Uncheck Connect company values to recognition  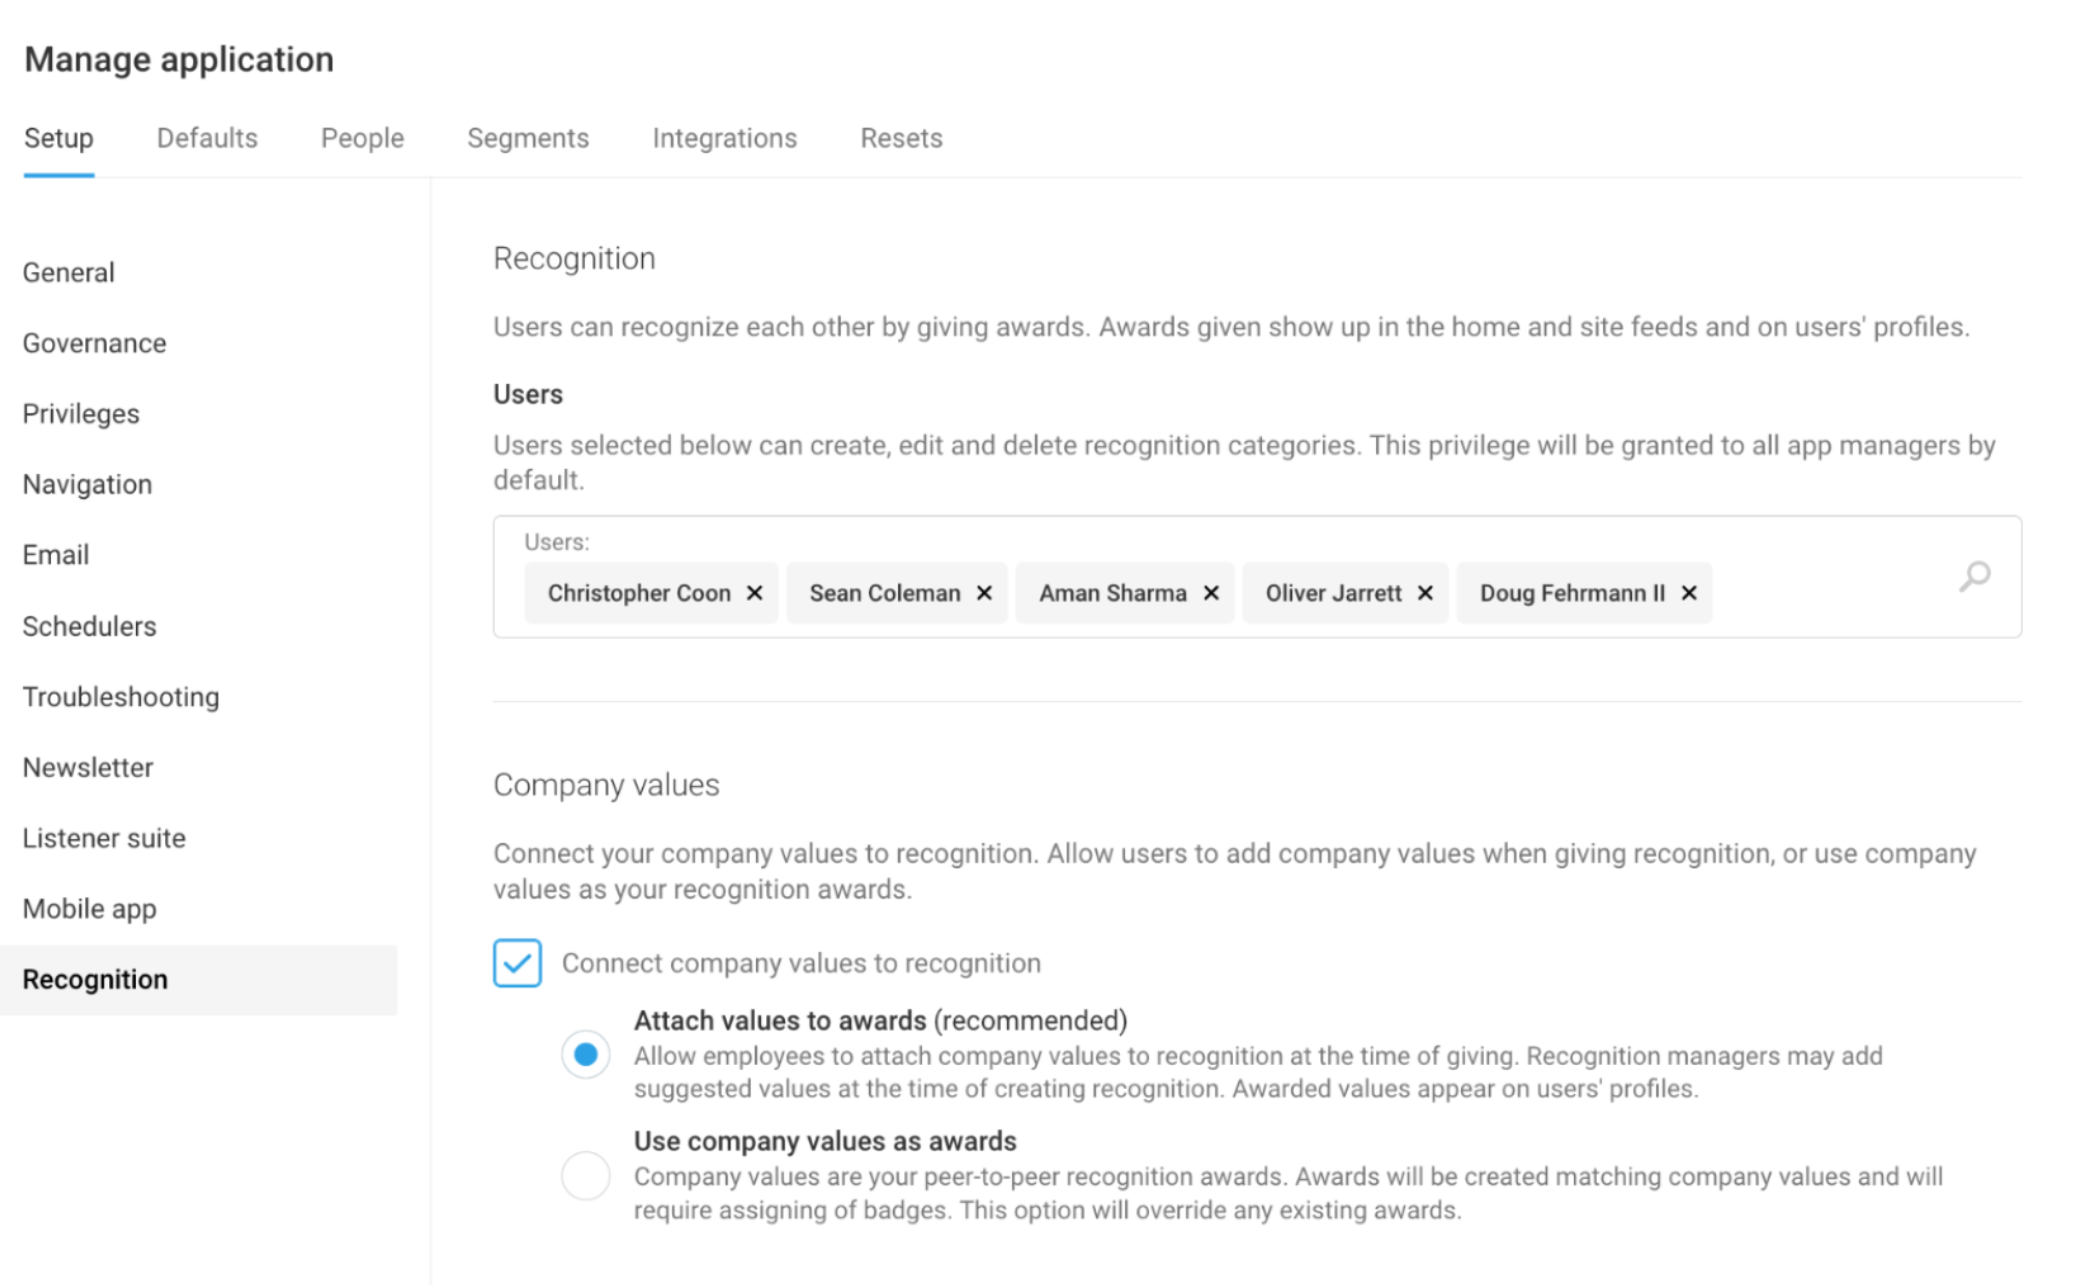point(517,963)
